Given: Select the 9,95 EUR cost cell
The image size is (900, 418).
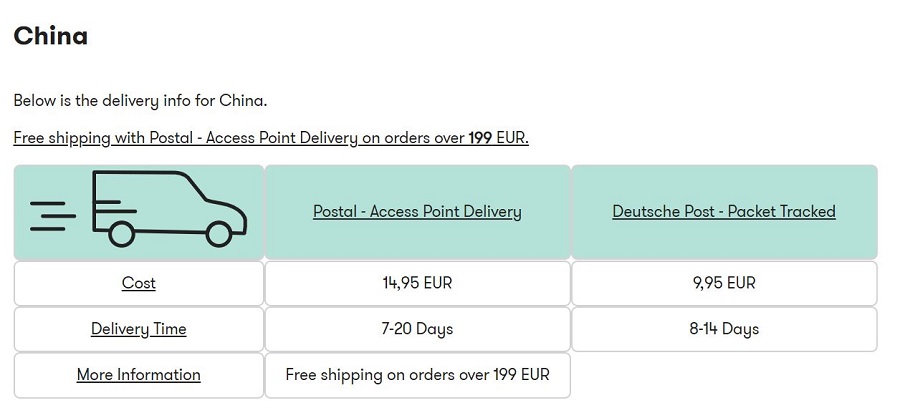Looking at the screenshot, I should click(x=724, y=283).
